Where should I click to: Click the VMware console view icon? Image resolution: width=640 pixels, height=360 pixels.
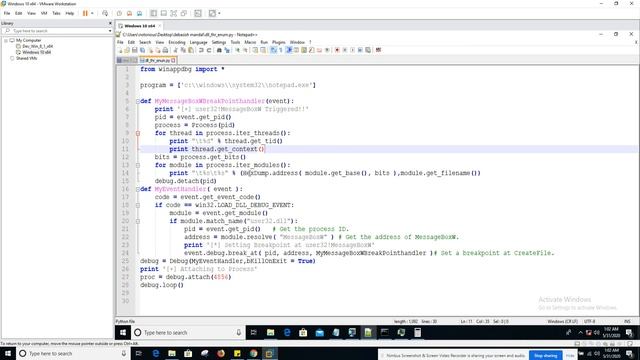coord(198,13)
